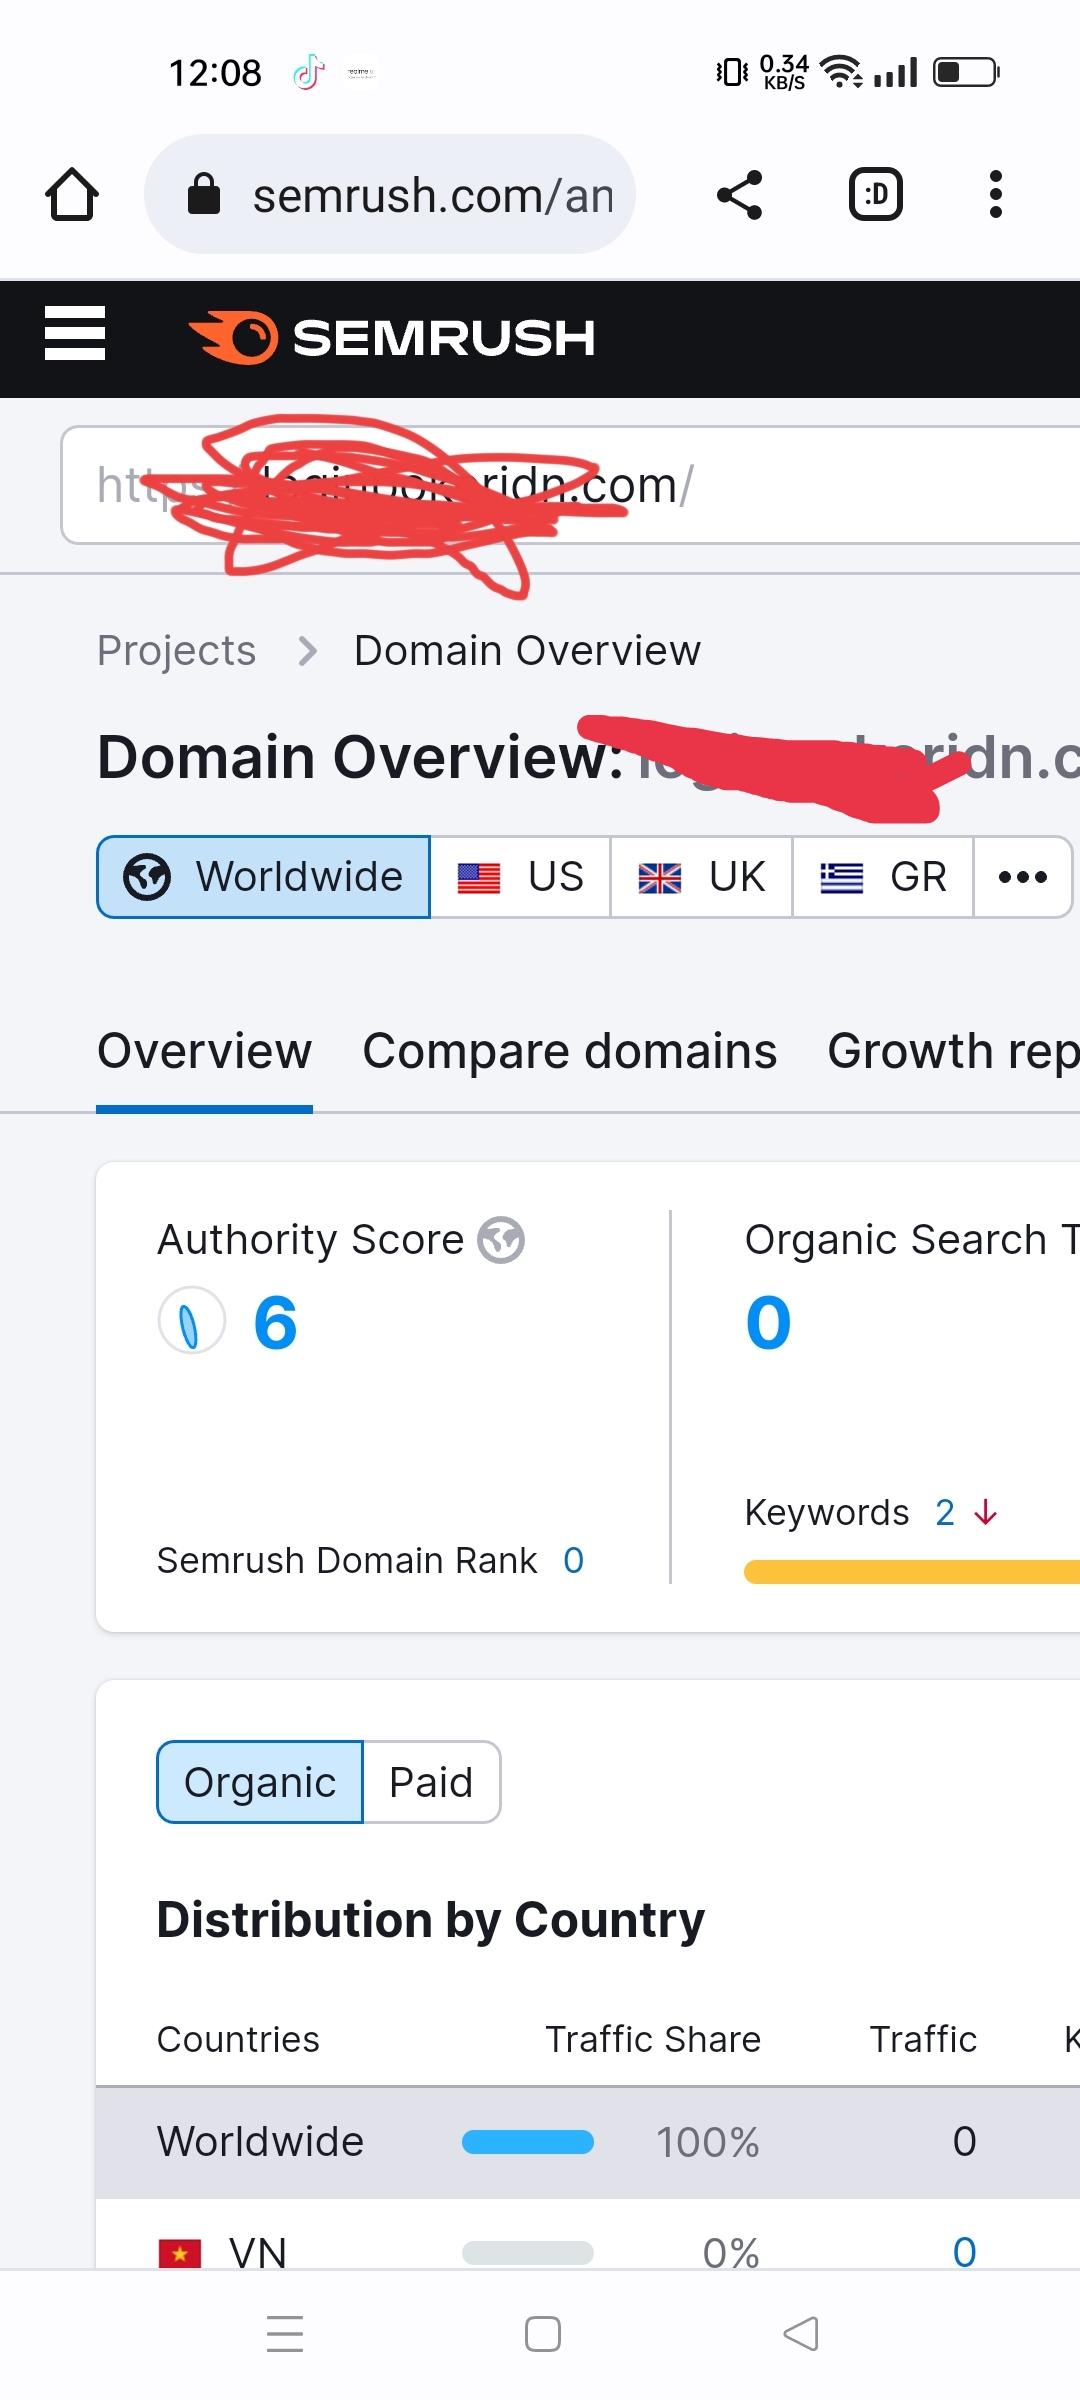Tap the lock icon in the address bar
Viewport: 1080px width, 2400px height.
coord(204,194)
